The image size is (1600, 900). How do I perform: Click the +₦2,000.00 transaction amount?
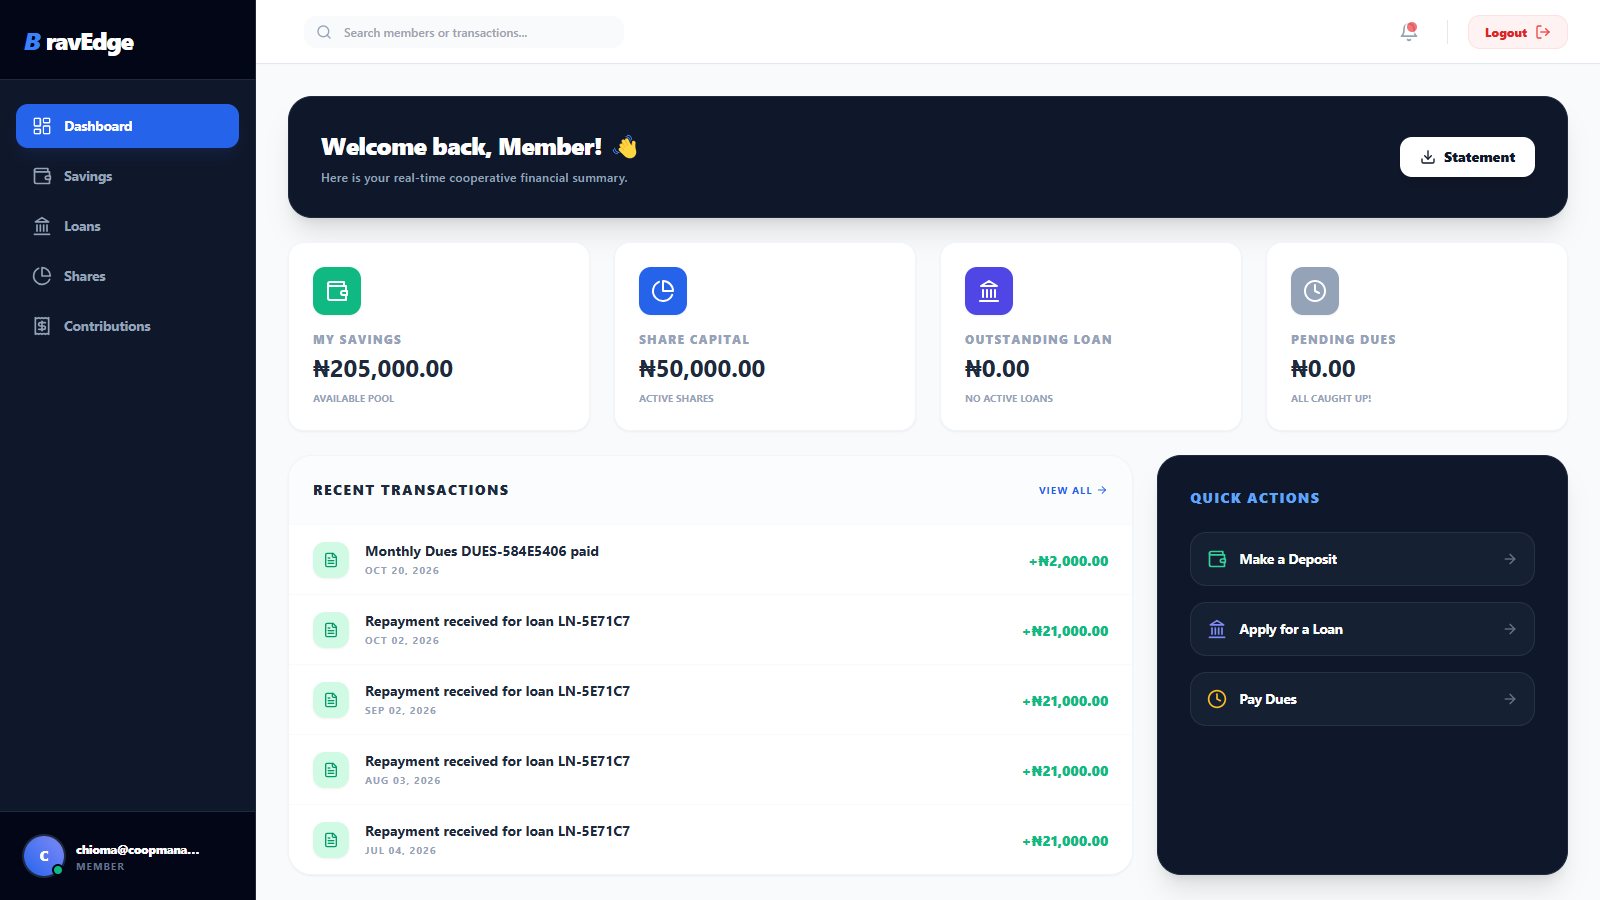pos(1068,561)
